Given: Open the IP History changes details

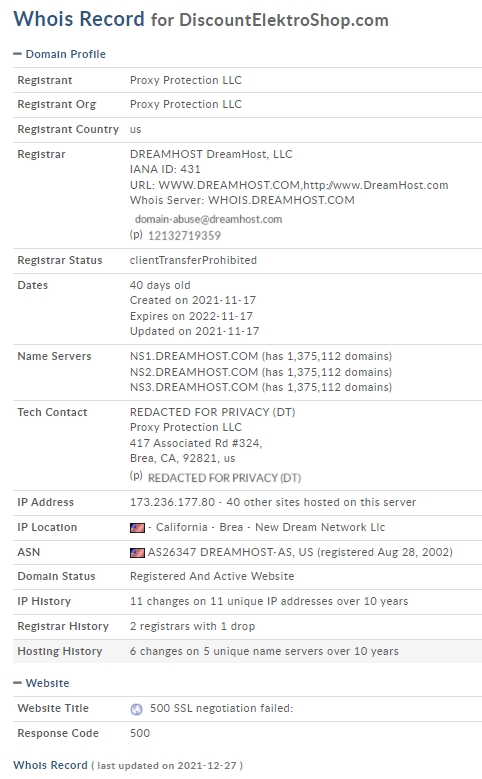Looking at the screenshot, I should point(269,601).
